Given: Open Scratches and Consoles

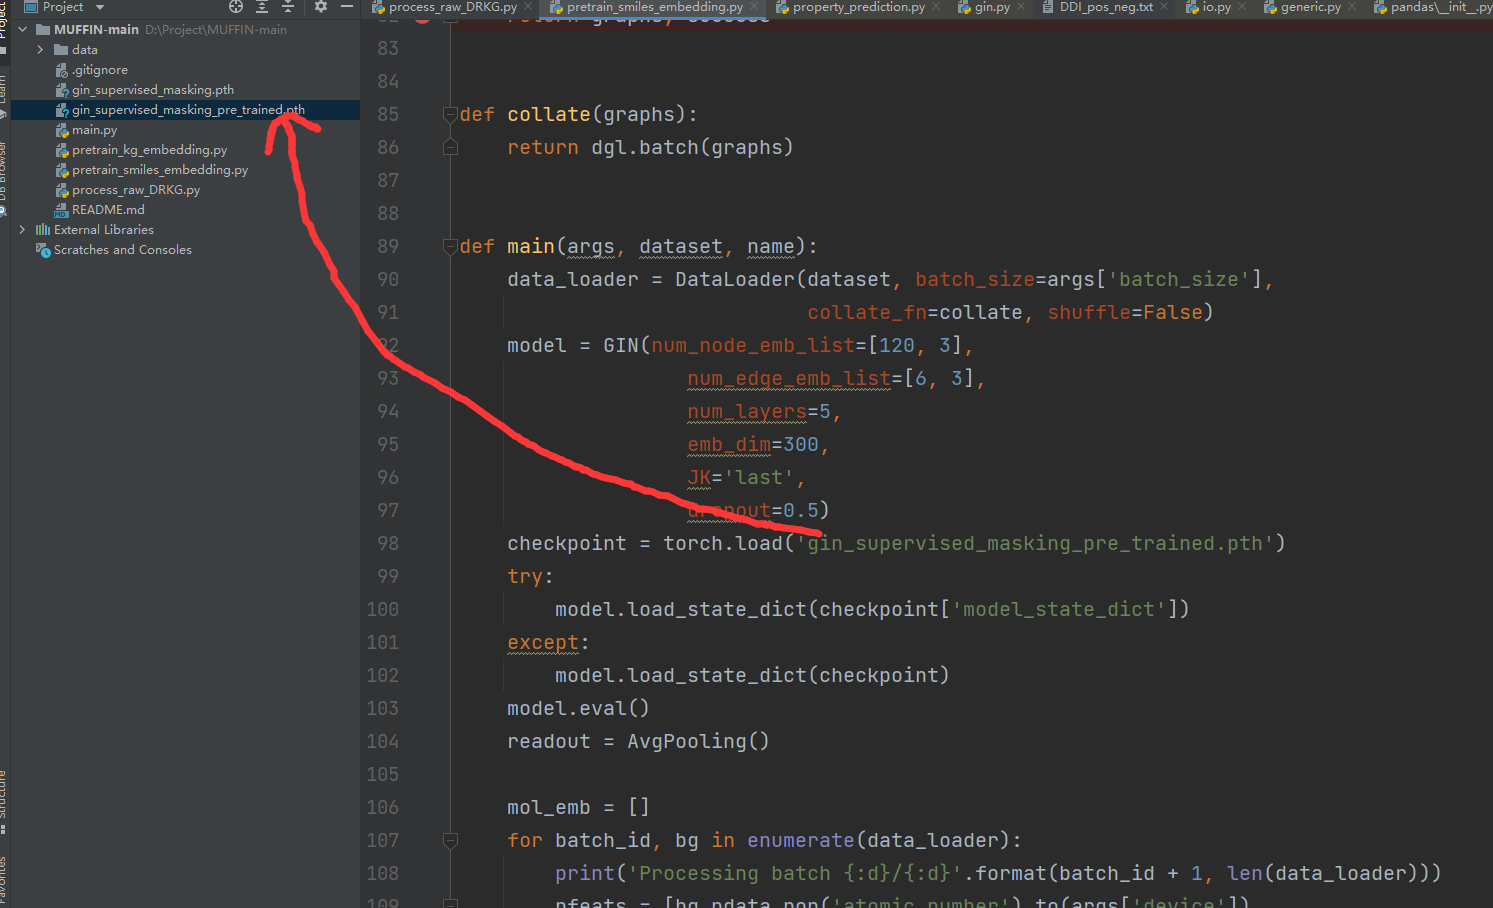Looking at the screenshot, I should click(121, 249).
